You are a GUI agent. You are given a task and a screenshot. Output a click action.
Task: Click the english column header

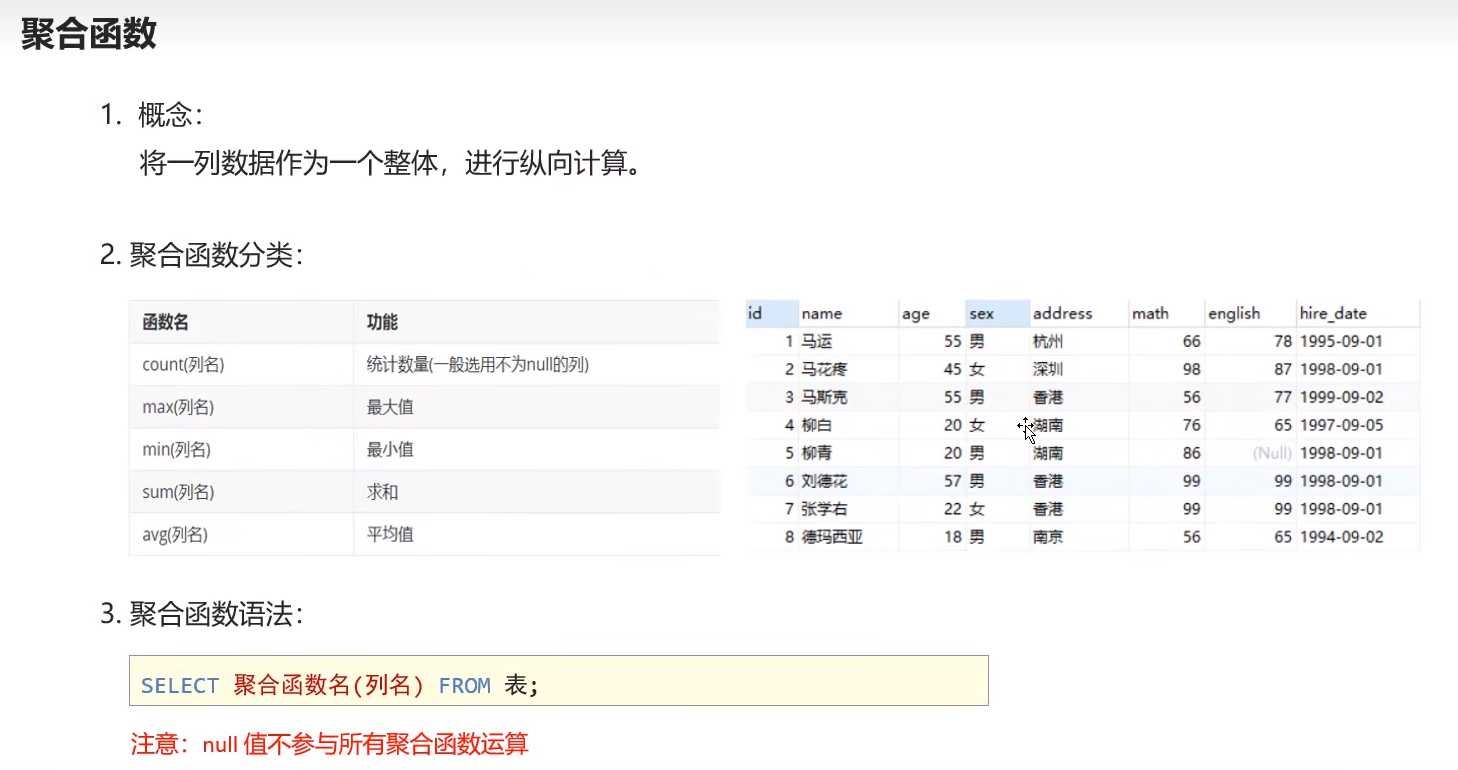click(x=1234, y=314)
